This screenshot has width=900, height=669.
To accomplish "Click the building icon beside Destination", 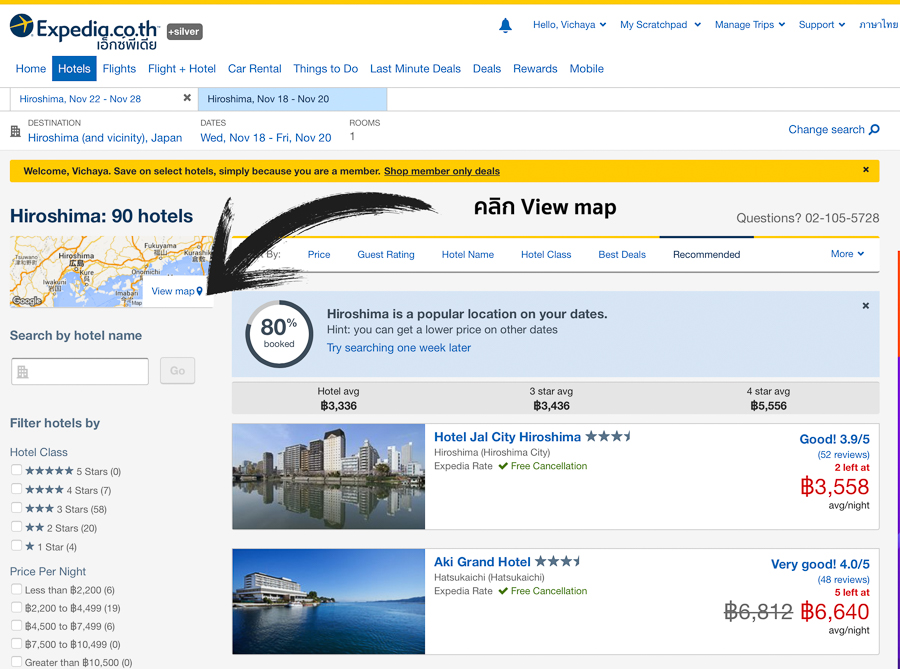I will point(15,131).
